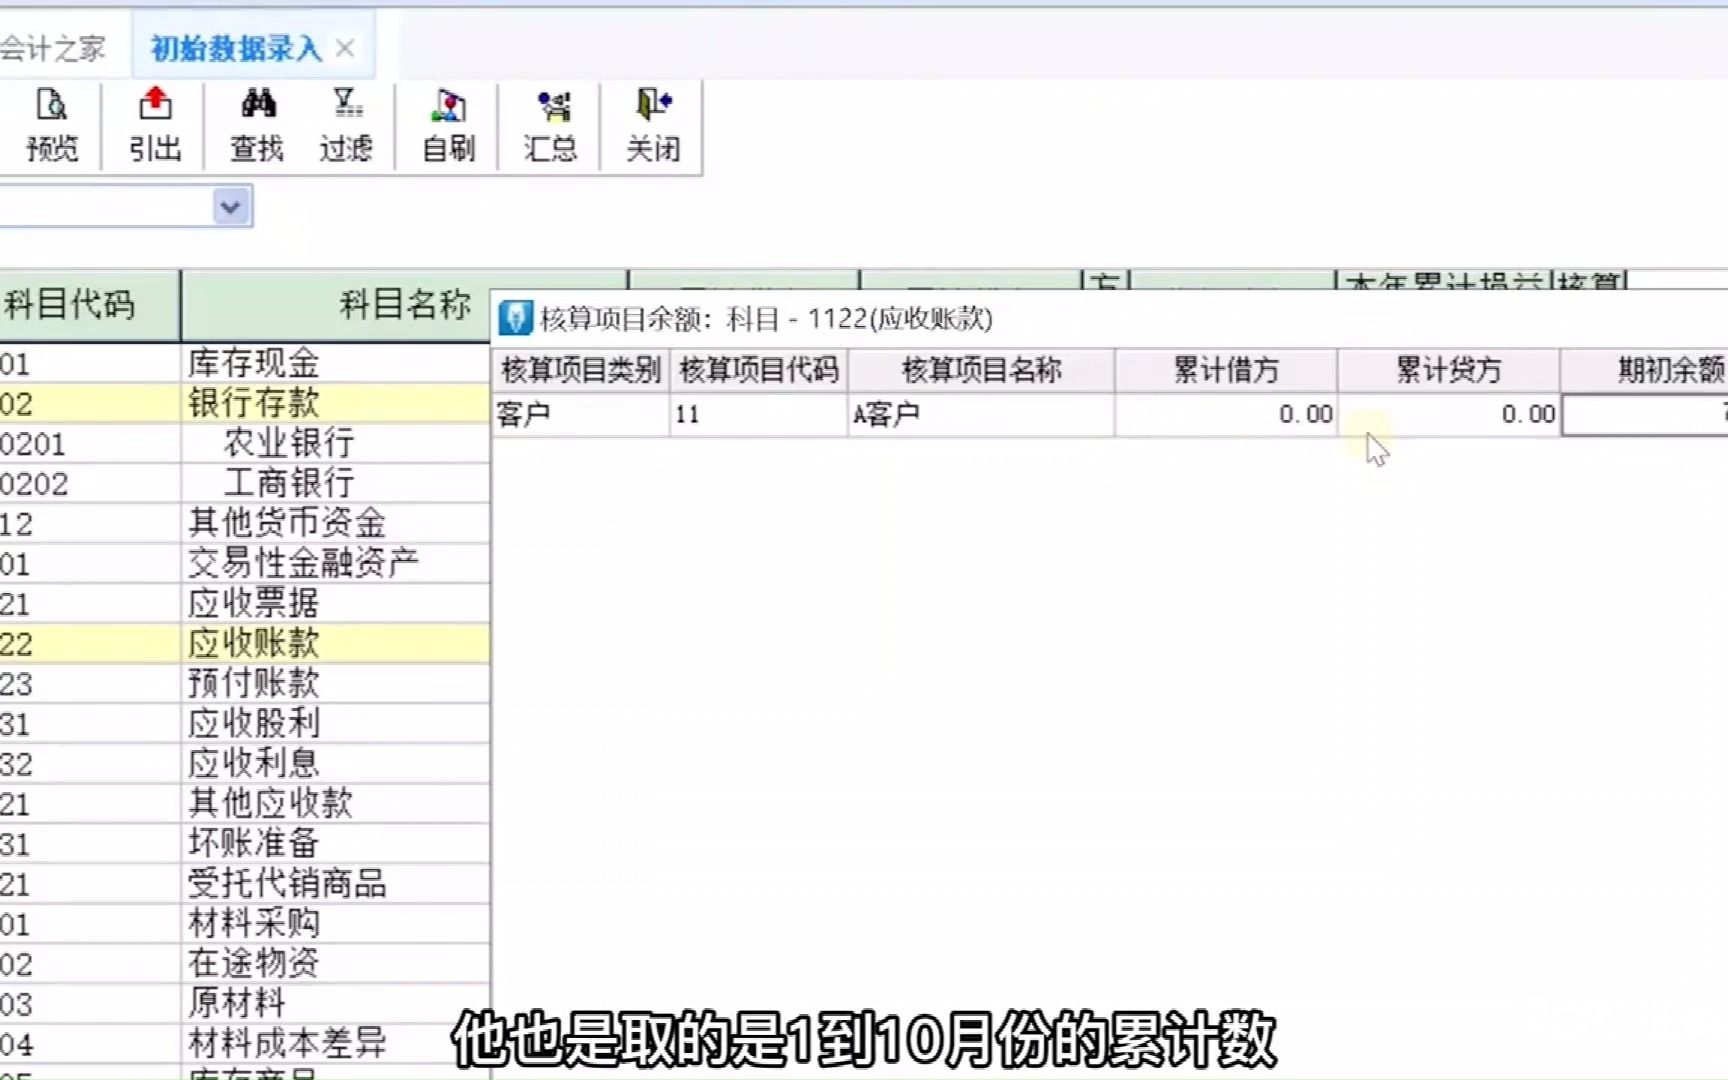Select the 应收票据 row

click(245, 603)
